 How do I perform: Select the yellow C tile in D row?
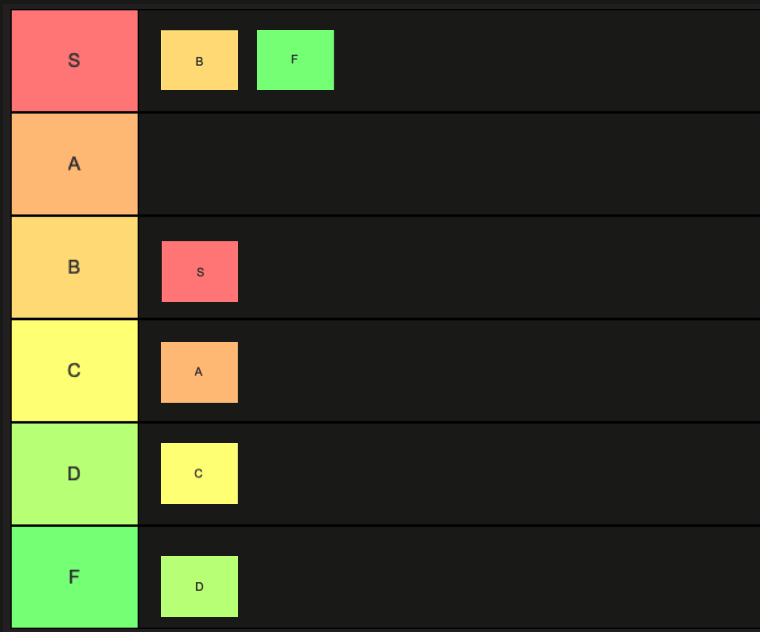(x=199, y=473)
